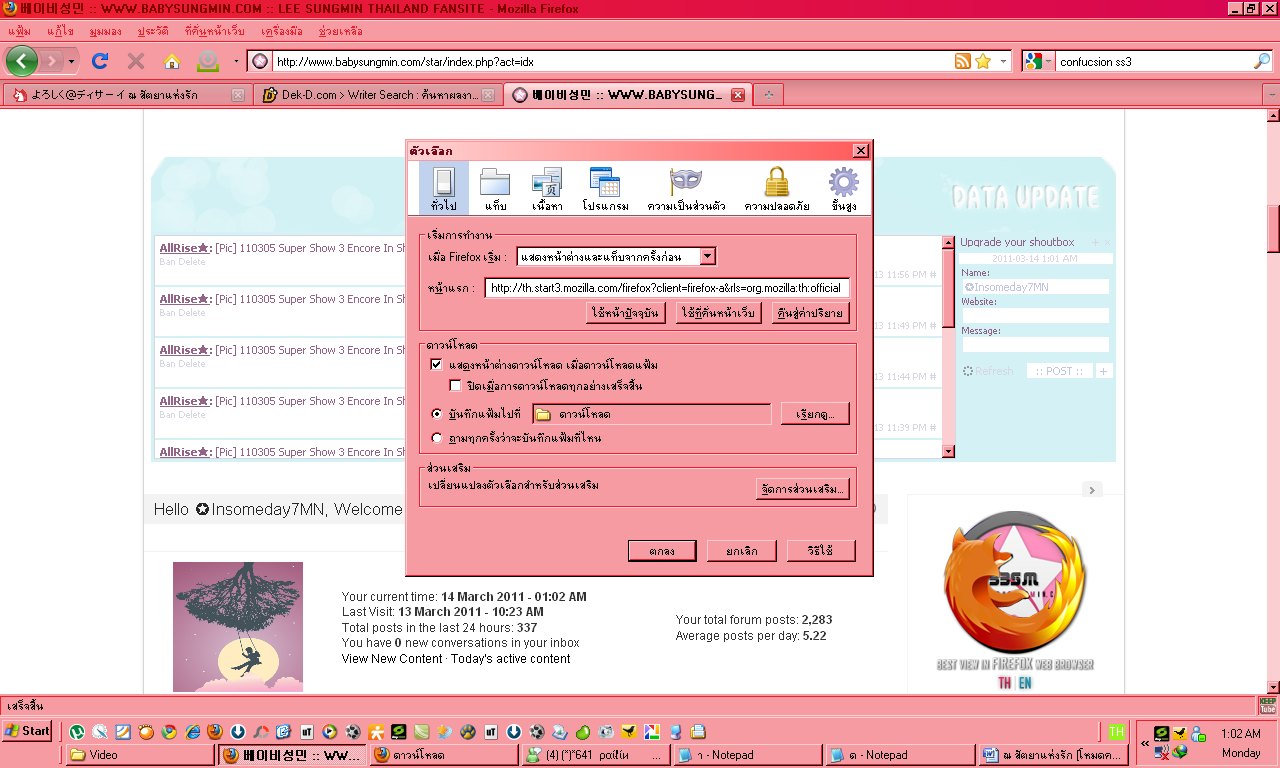Image resolution: width=1280 pixels, height=768 pixels.
Task: Click the search box containing 'confucsion ss3'
Action: [x=1153, y=61]
